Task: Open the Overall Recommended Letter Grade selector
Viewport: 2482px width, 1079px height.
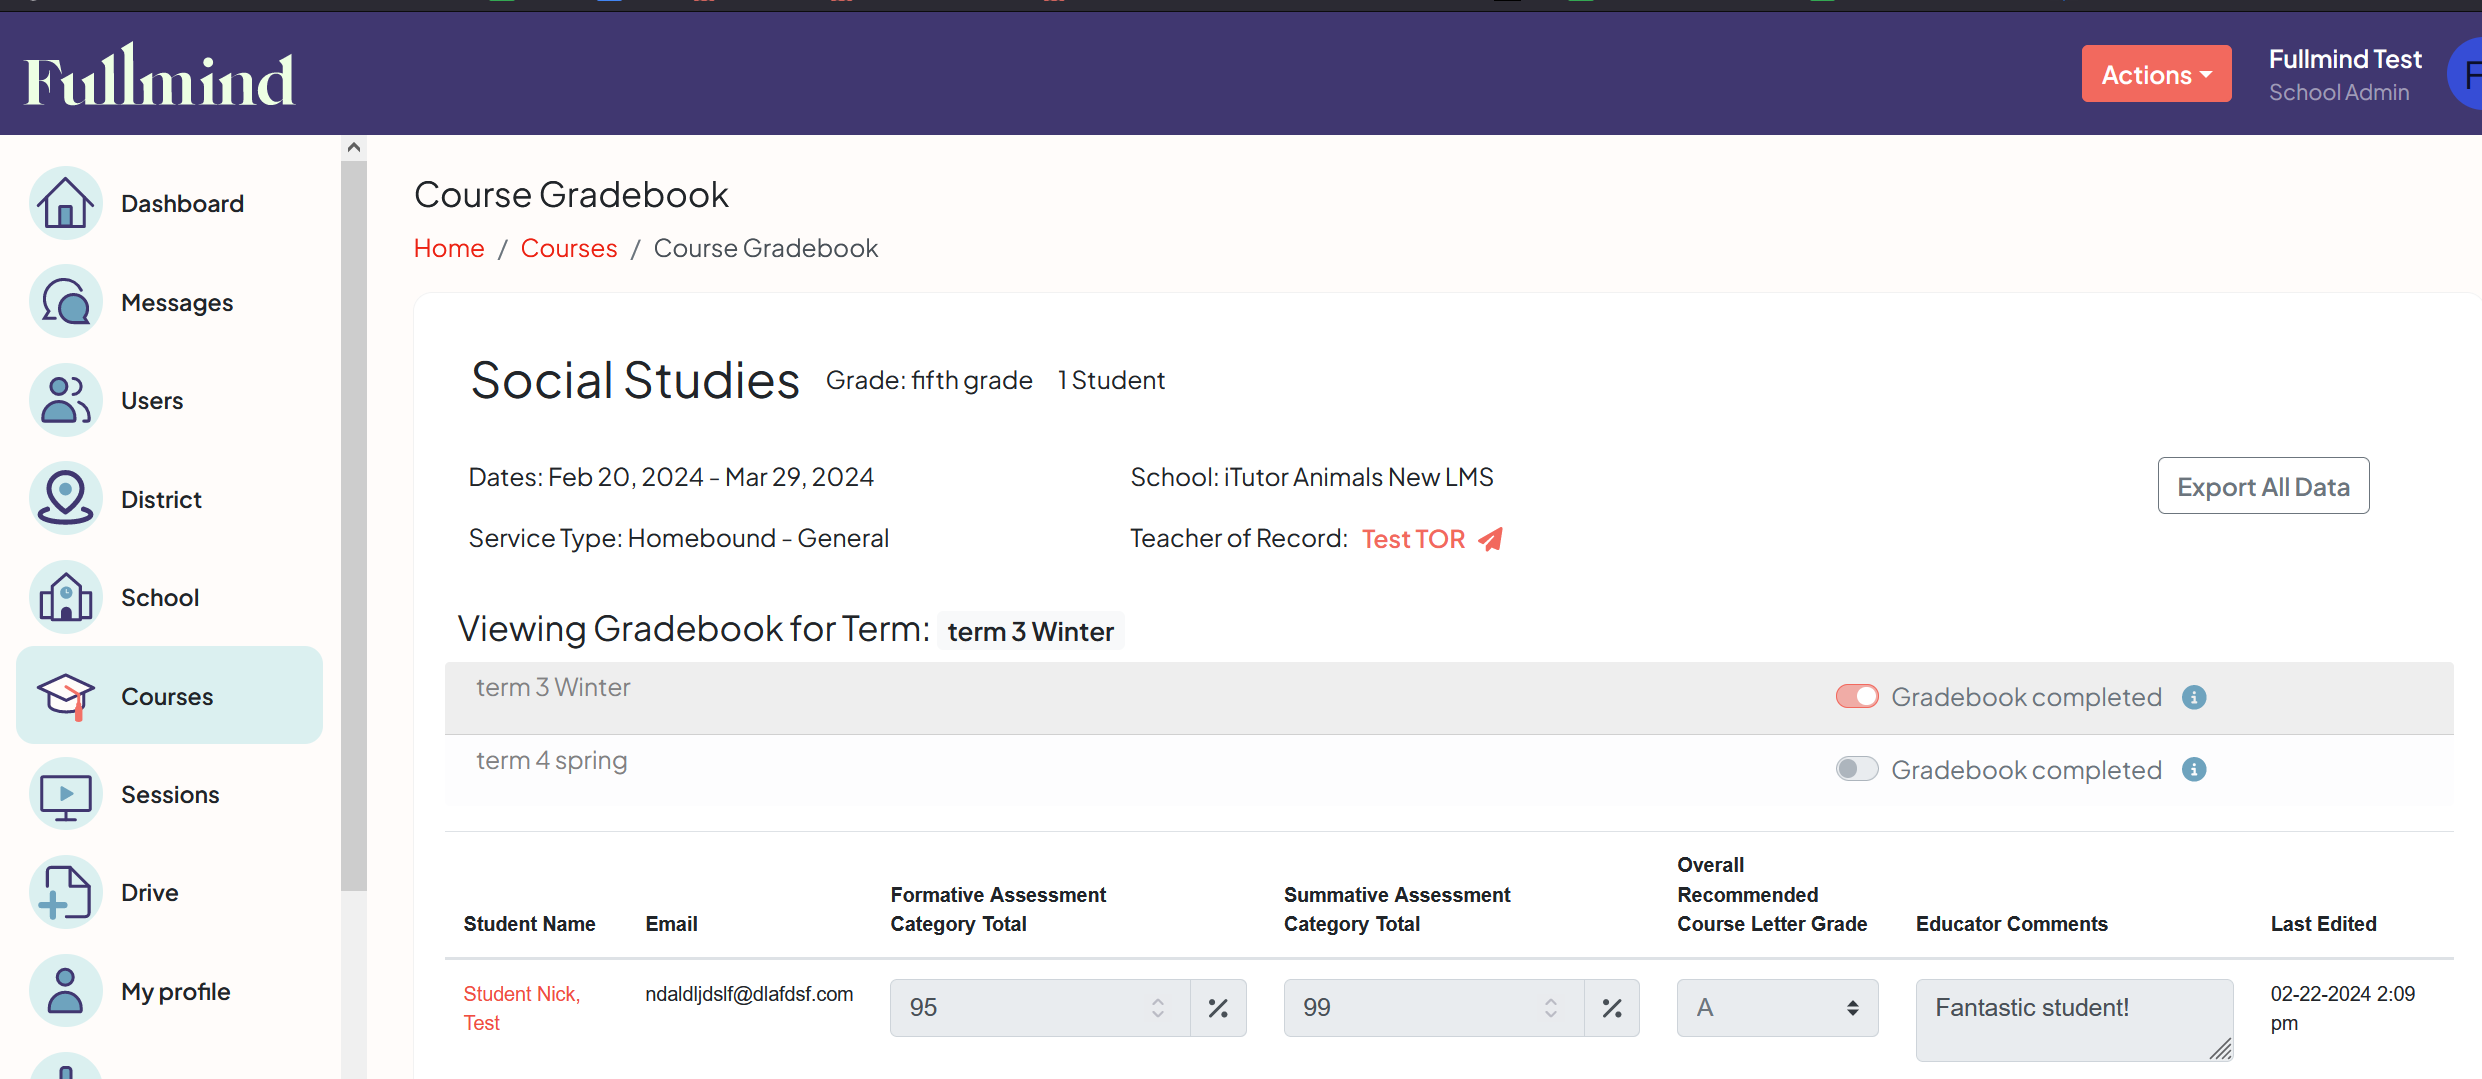Action: coord(1776,1008)
